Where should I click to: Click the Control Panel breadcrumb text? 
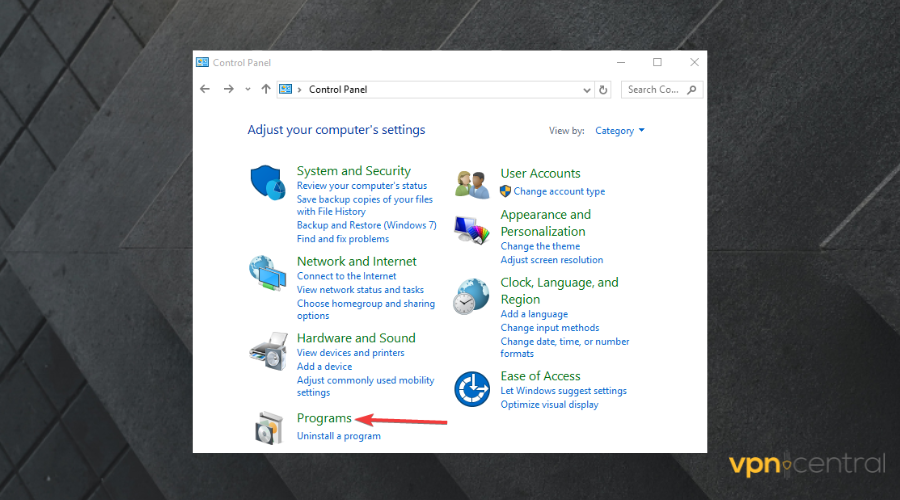[x=338, y=90]
